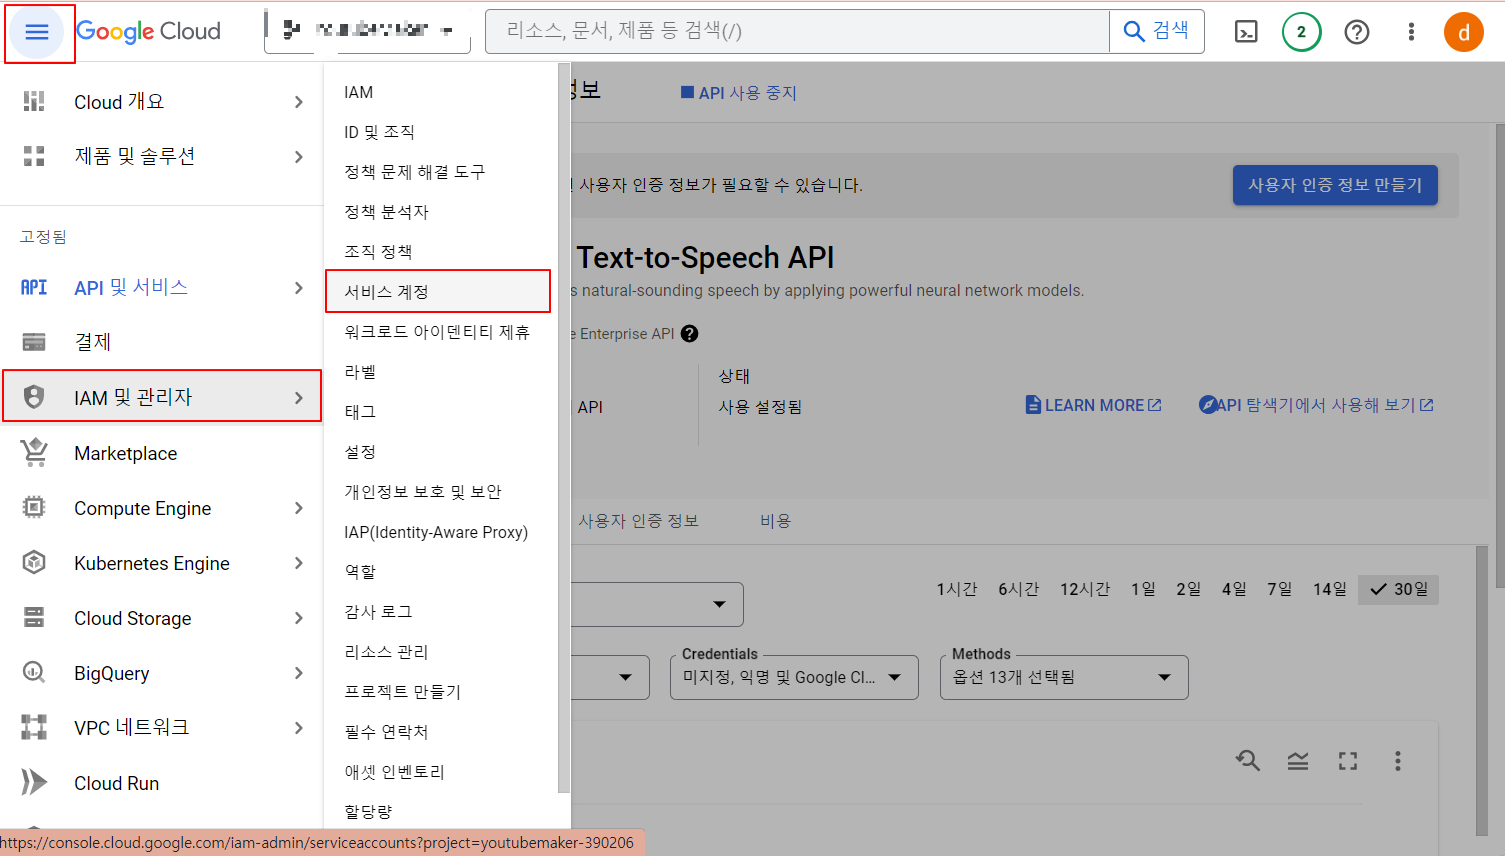Open the LEARN MORE link
Viewport: 1505px width, 856px height.
tap(1093, 405)
